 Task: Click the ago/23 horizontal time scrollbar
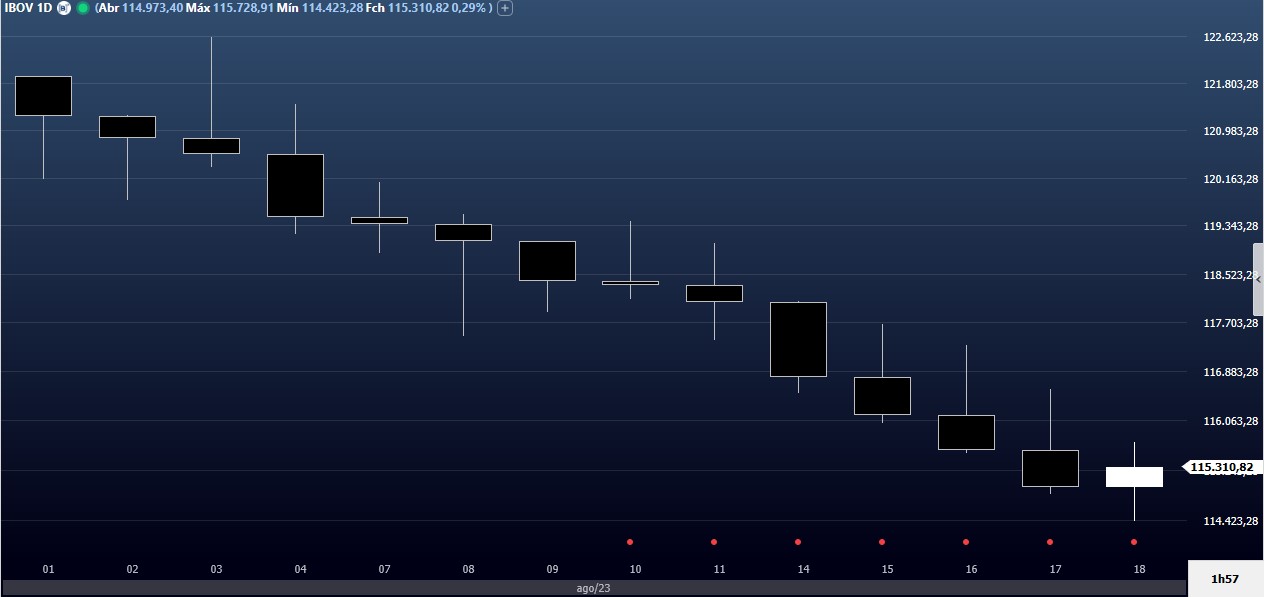pos(593,588)
